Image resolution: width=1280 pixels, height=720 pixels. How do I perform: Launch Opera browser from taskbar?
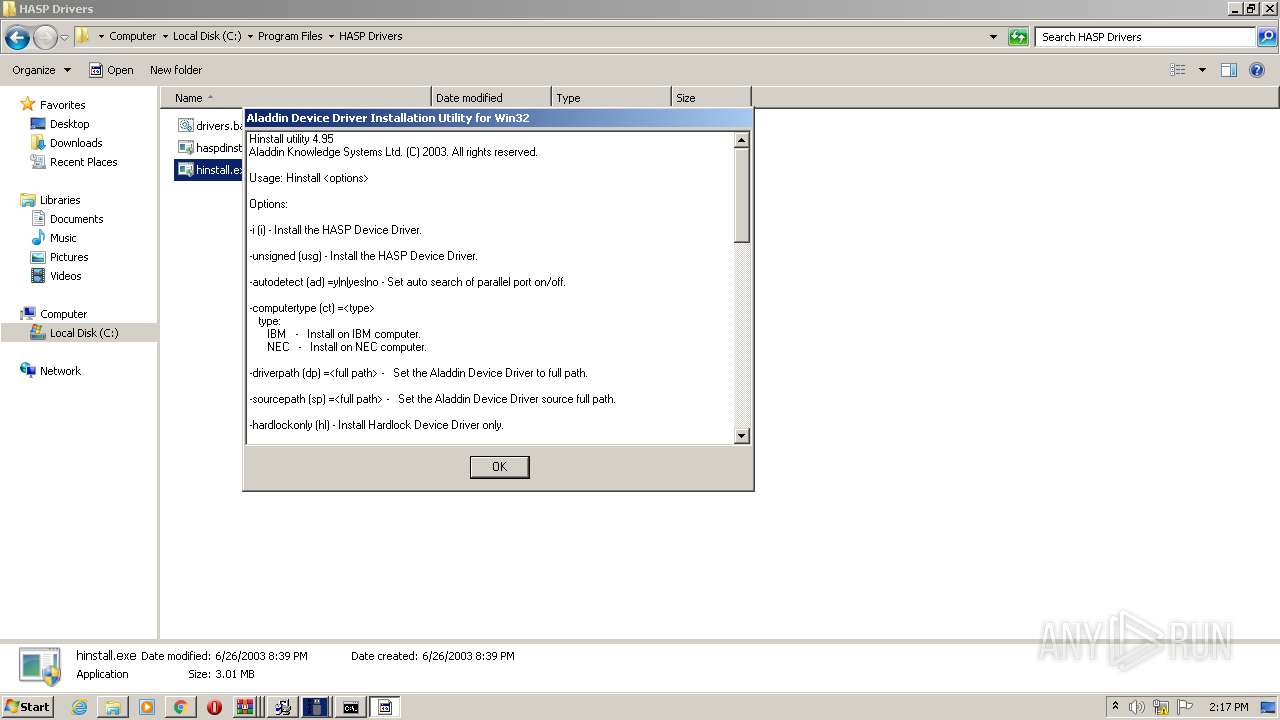pos(214,707)
